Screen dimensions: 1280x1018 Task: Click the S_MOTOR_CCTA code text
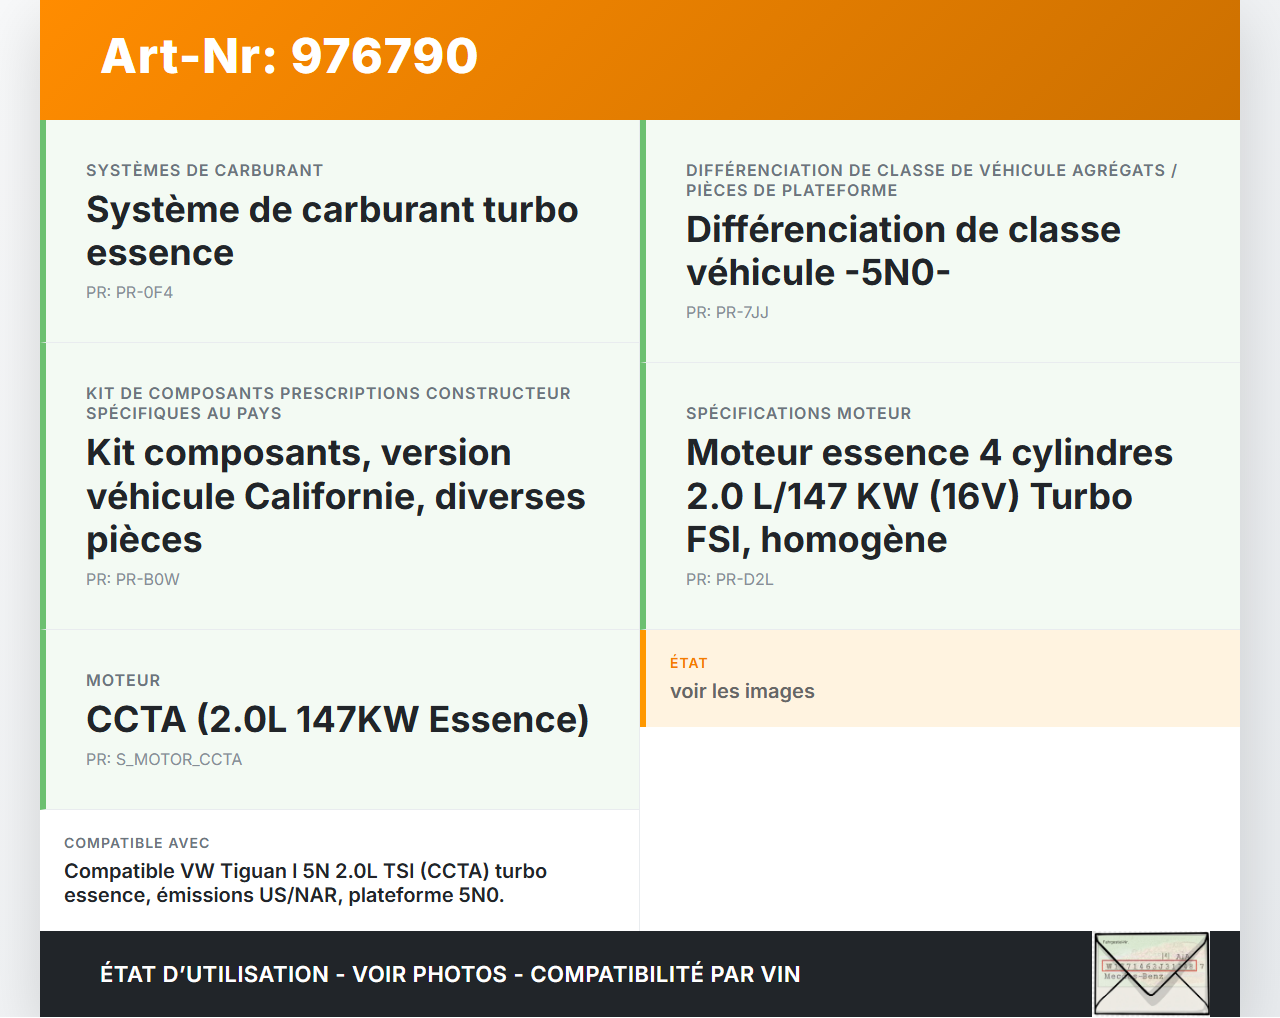(x=164, y=759)
